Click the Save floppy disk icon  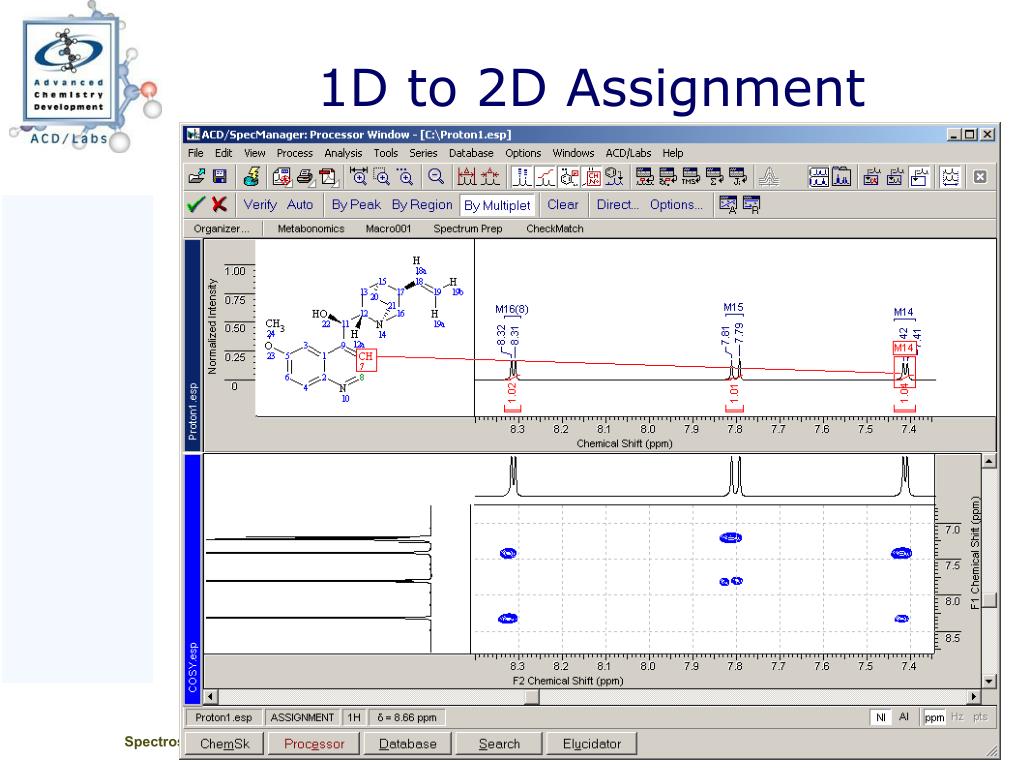220,176
